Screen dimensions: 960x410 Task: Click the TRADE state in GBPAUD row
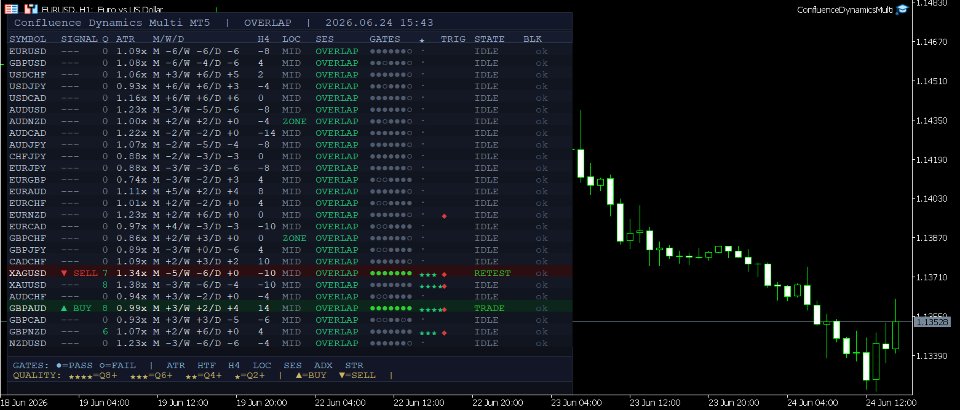[x=490, y=308]
